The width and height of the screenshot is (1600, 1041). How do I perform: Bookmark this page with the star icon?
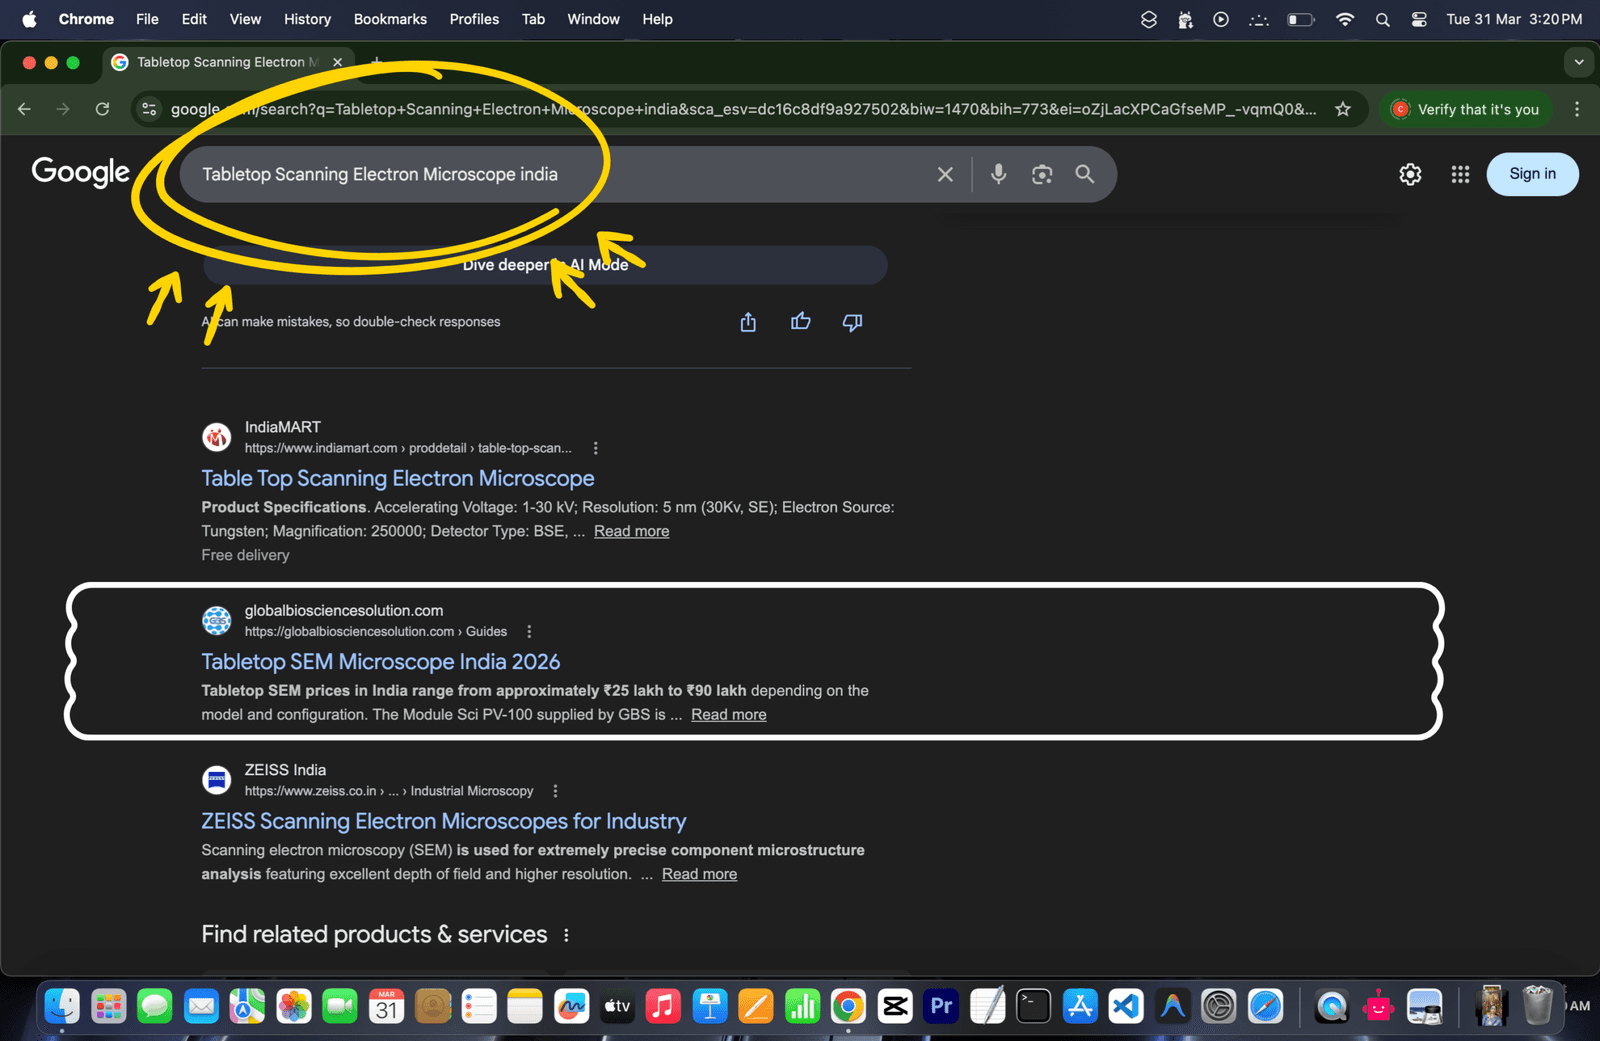coord(1343,109)
